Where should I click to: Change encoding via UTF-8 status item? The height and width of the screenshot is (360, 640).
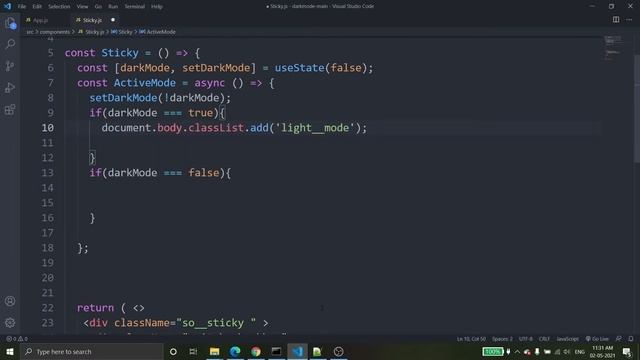(x=526, y=339)
